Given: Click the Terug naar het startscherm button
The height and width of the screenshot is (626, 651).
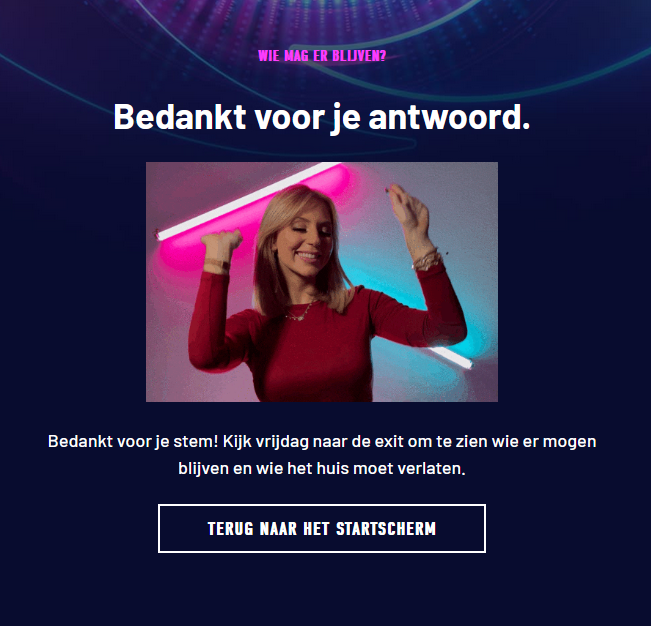Looking at the screenshot, I should (x=322, y=528).
